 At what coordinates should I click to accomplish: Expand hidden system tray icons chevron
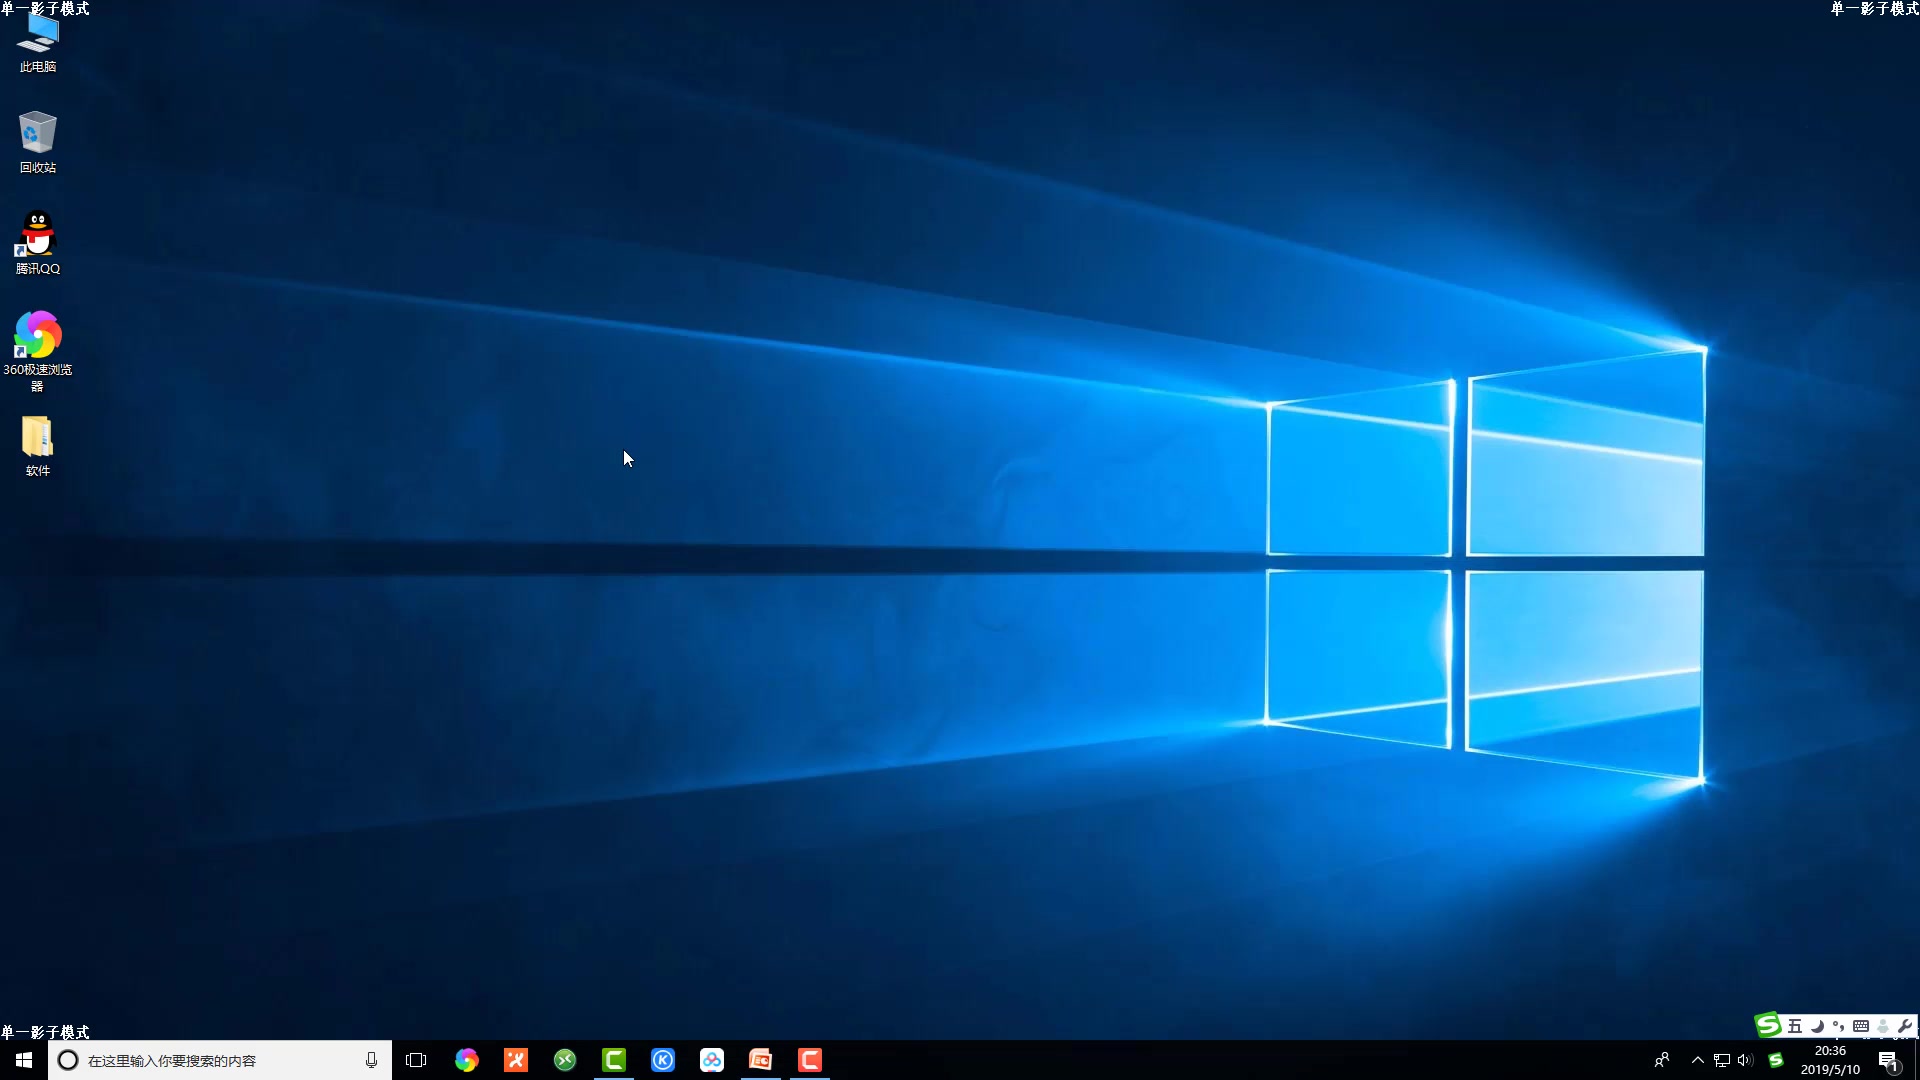point(1697,1060)
